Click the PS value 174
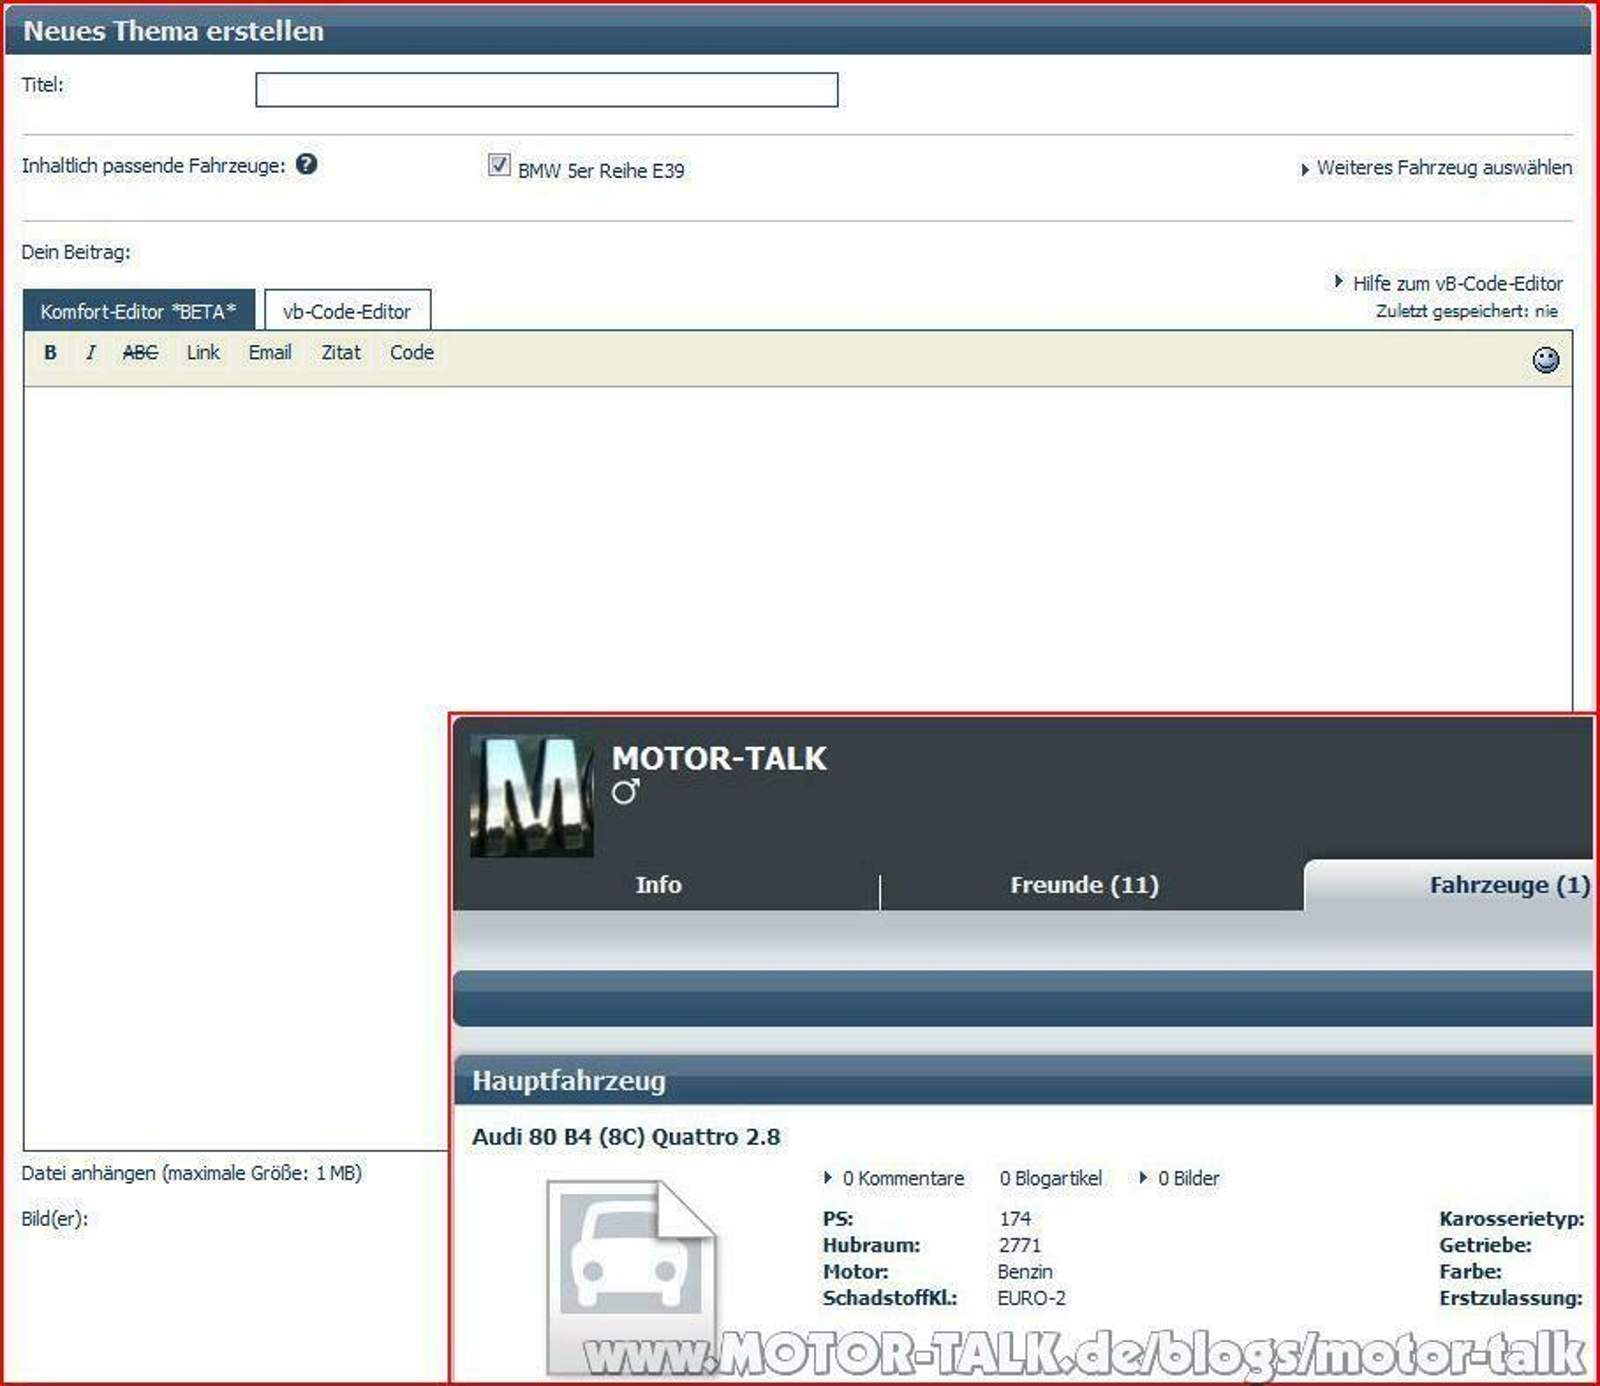This screenshot has width=1600, height=1386. (x=1015, y=1219)
